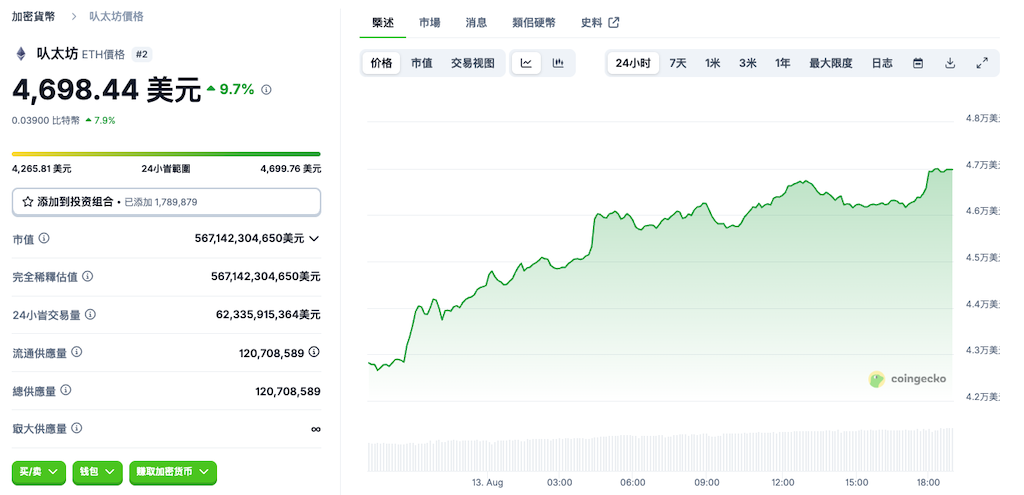Click info icon next to 24小時交易量

(91, 314)
